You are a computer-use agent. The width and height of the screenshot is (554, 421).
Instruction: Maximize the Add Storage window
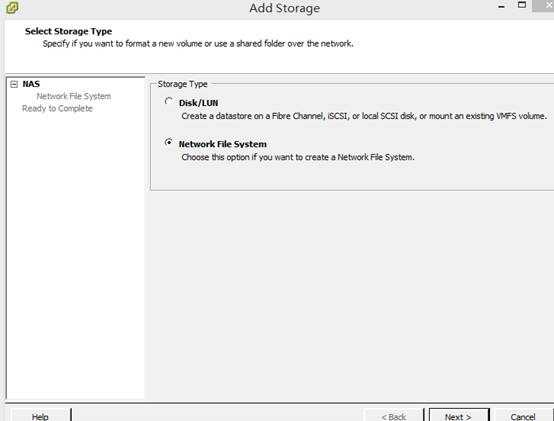coord(521,5)
